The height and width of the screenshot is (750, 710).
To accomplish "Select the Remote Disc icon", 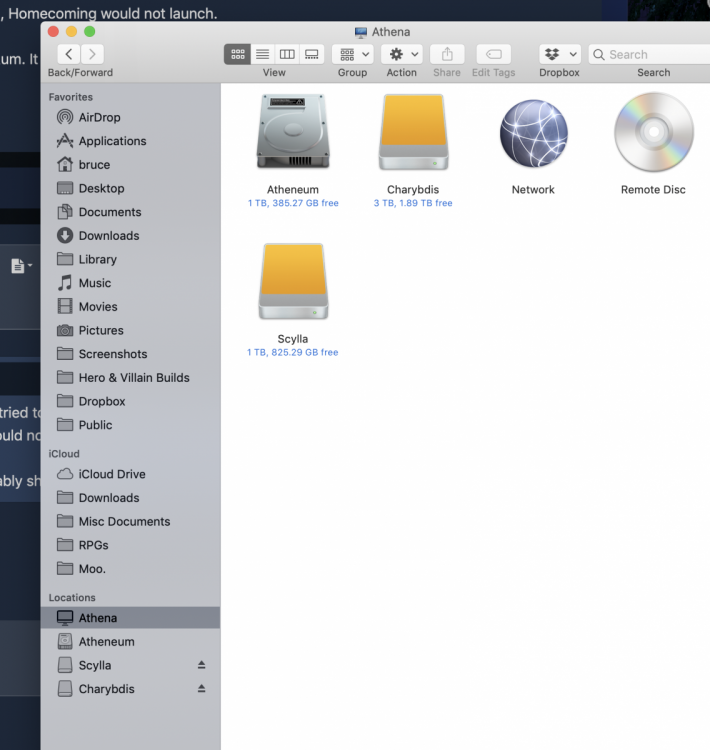I will click(654, 132).
